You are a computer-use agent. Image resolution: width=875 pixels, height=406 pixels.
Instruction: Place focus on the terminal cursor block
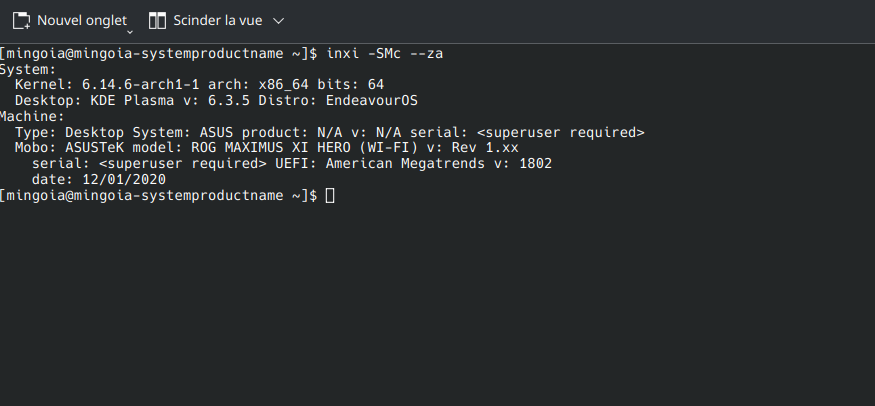coord(330,195)
